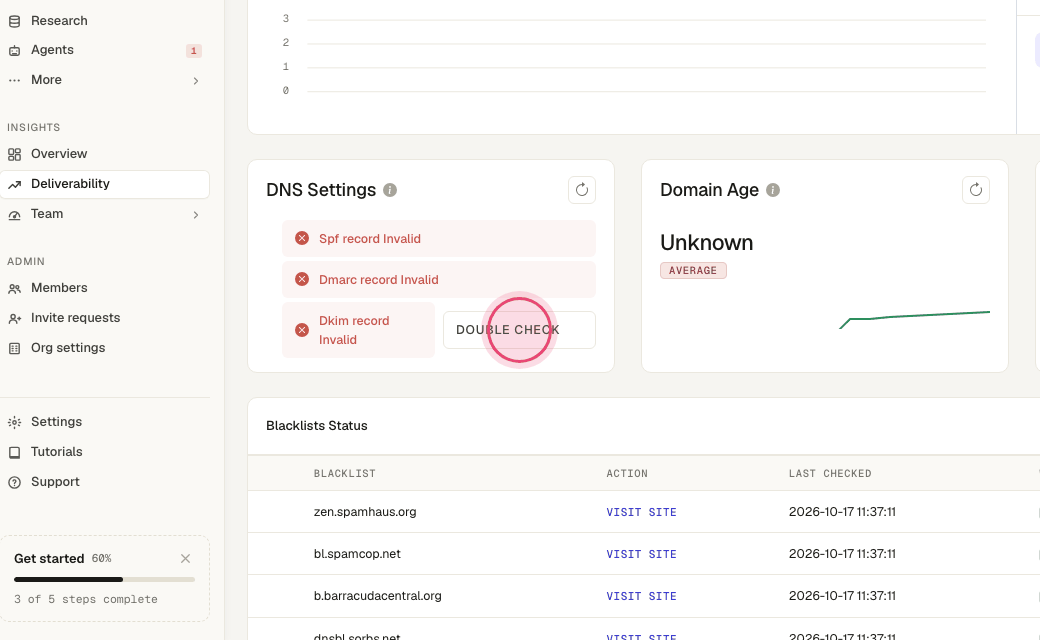Expand the More menu chevron
The height and width of the screenshot is (640, 1040).
[x=196, y=80]
